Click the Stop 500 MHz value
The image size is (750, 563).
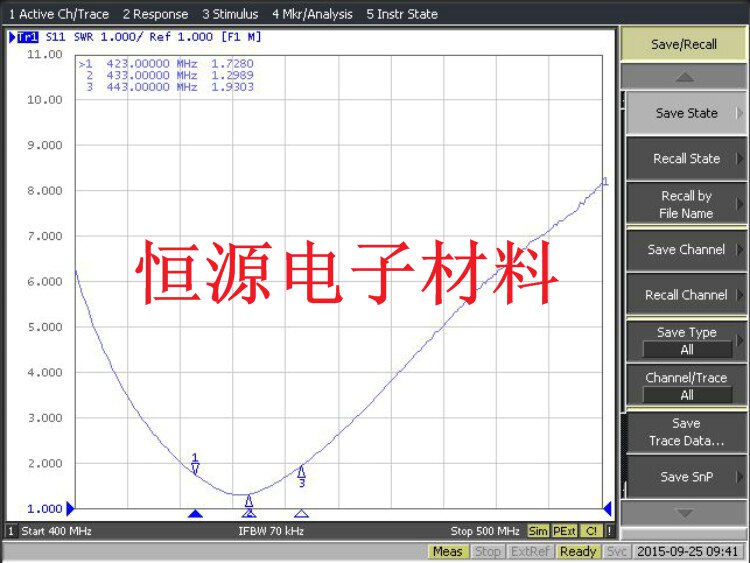pyautogui.click(x=485, y=531)
